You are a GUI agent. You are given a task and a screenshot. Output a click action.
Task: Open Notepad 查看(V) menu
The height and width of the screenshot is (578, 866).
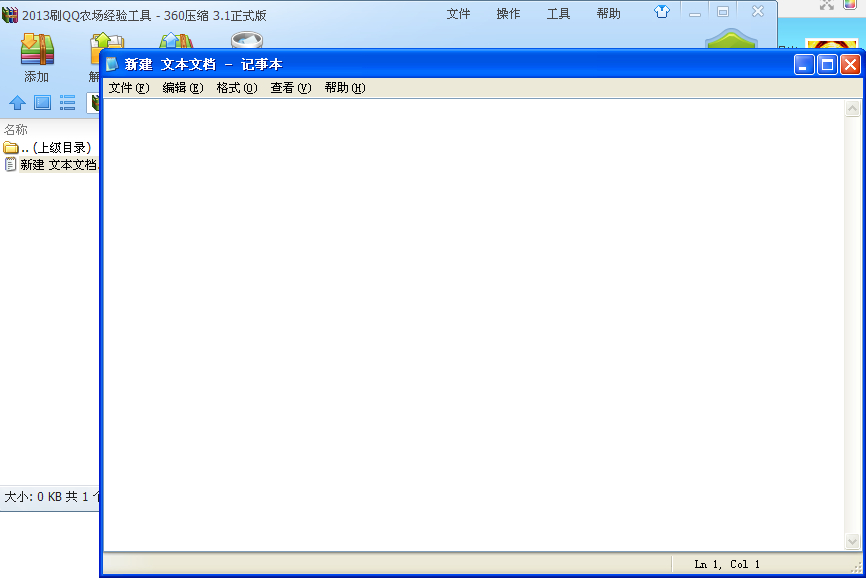(291, 88)
